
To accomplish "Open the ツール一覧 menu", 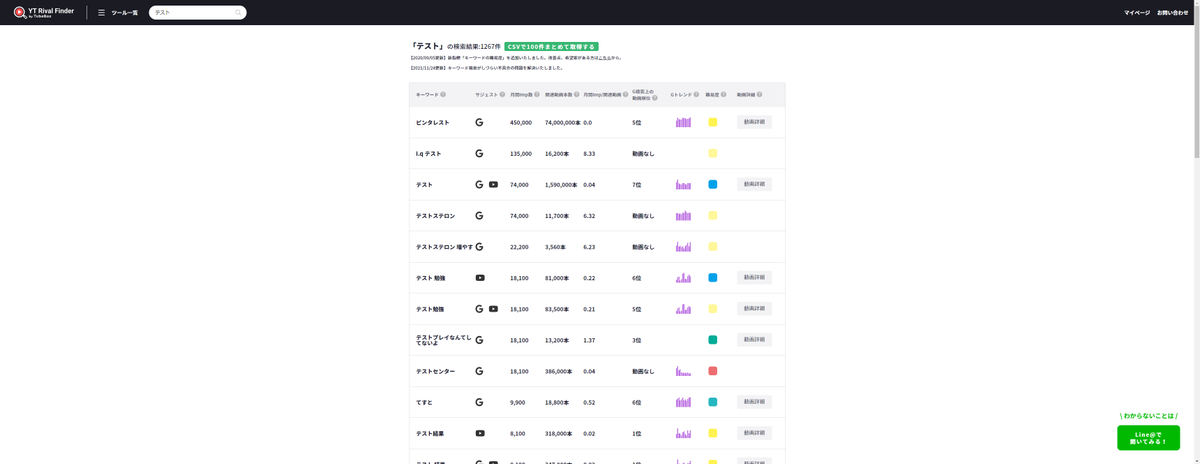I will pos(124,13).
